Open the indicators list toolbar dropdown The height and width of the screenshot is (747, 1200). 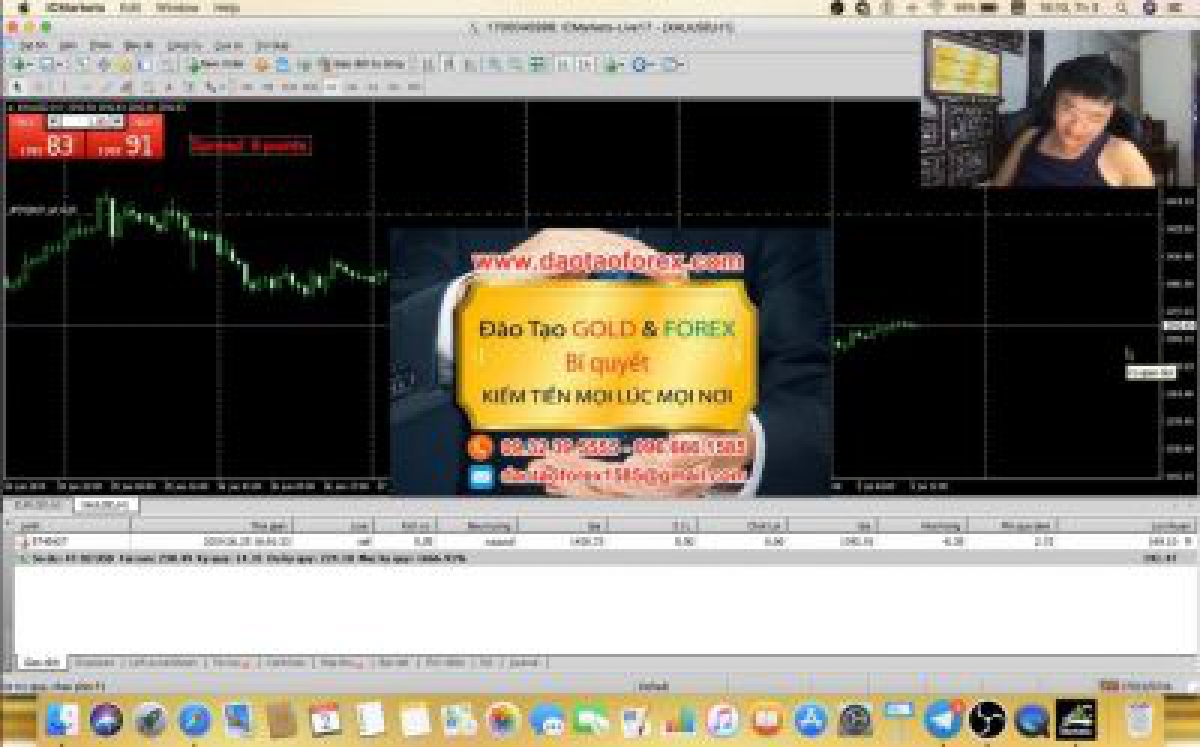(x=614, y=64)
